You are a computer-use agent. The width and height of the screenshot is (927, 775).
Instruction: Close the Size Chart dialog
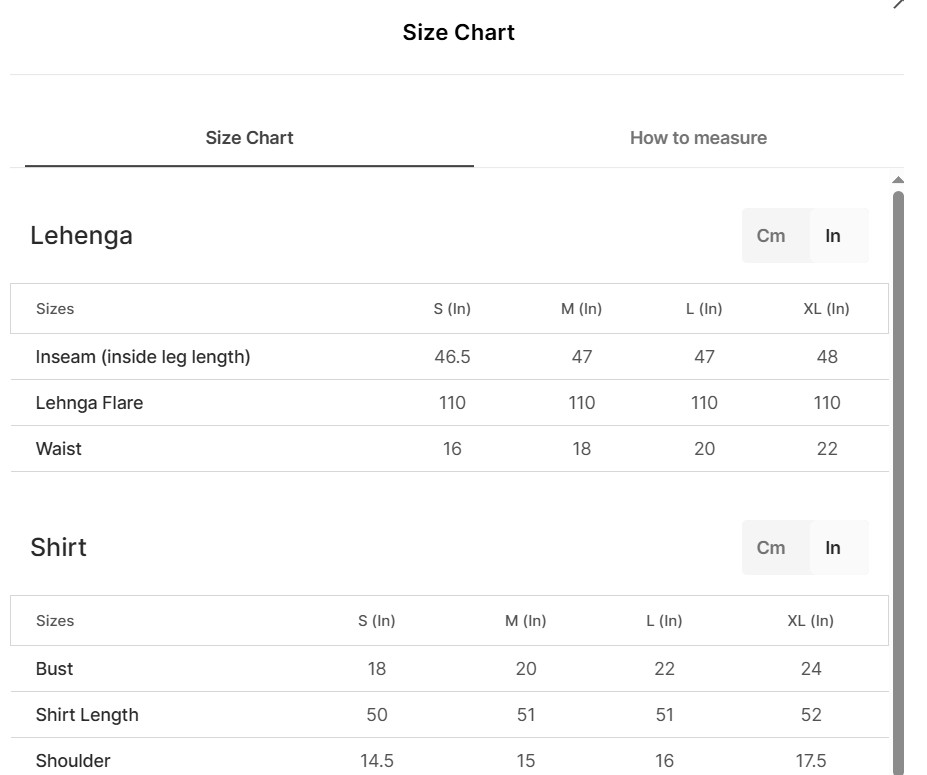[x=899, y=4]
